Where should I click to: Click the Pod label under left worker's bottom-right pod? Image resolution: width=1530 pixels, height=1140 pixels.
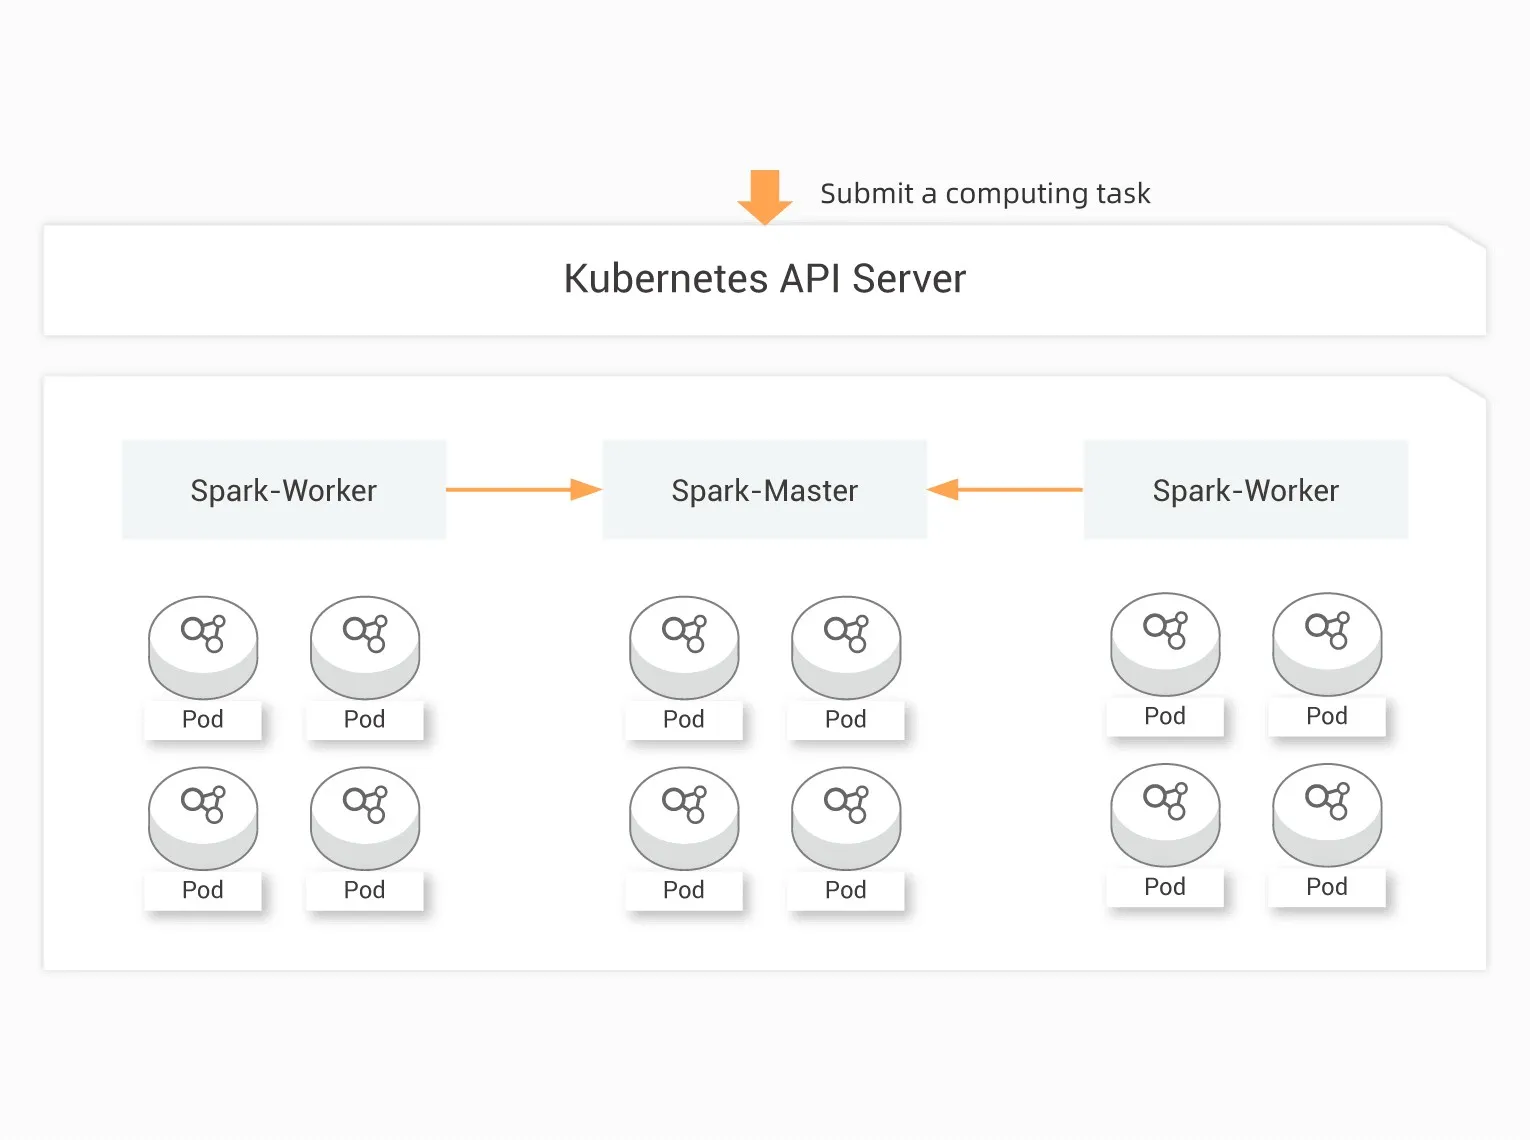365,890
